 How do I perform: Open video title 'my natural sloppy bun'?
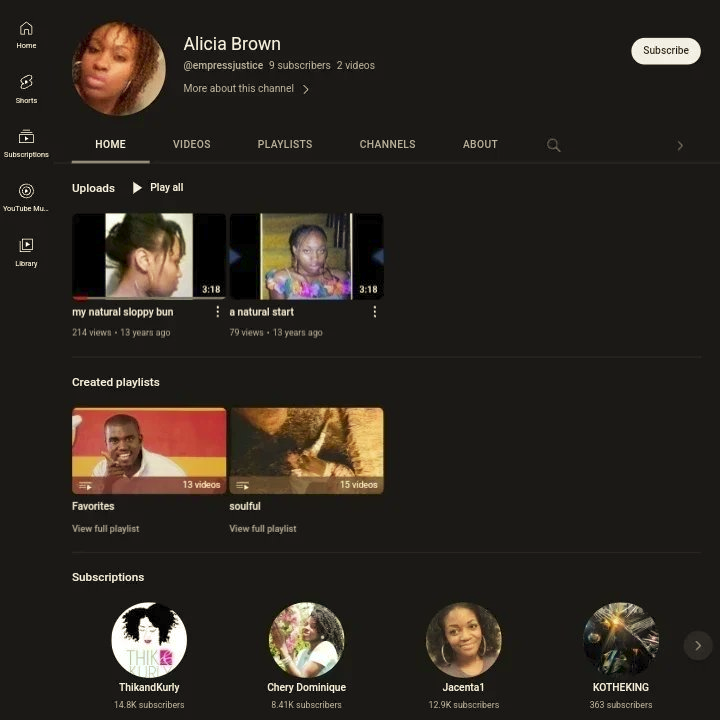click(123, 312)
